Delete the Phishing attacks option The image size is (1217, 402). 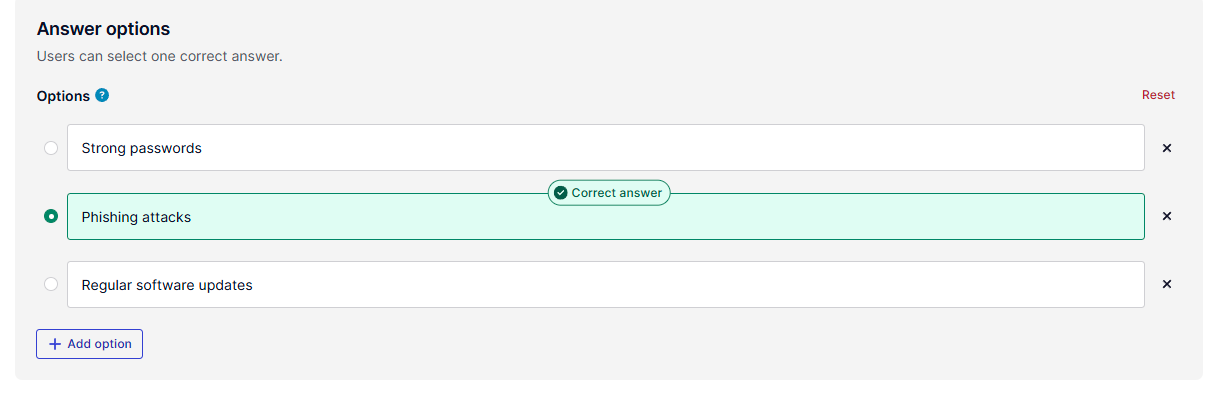click(x=1166, y=216)
